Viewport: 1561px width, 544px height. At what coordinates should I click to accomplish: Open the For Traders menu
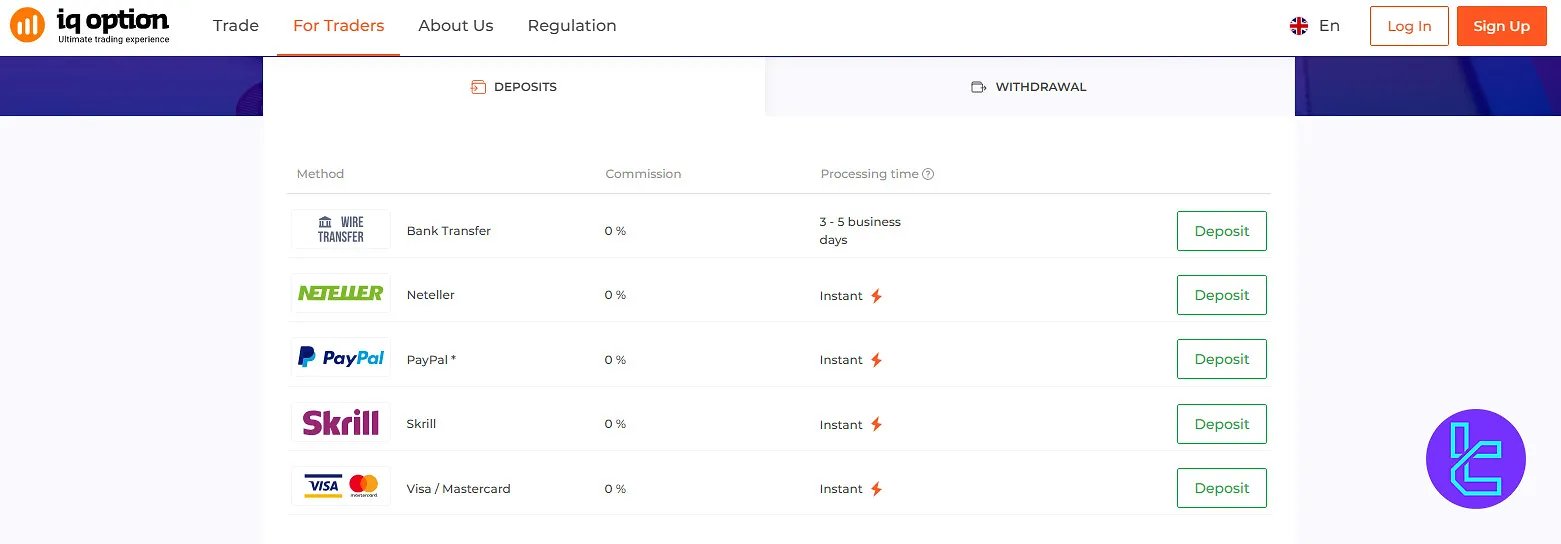point(338,26)
